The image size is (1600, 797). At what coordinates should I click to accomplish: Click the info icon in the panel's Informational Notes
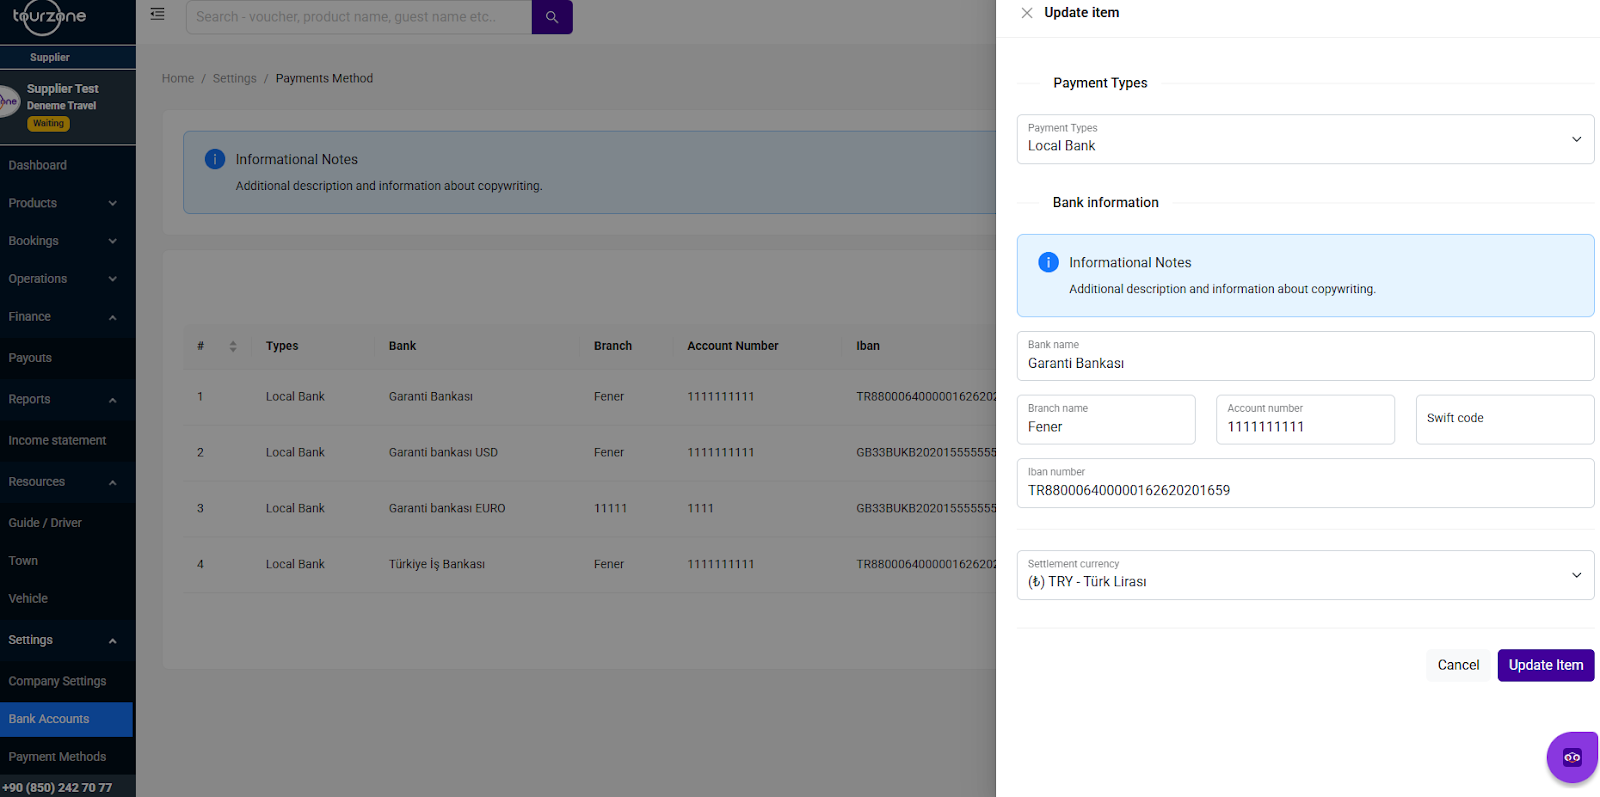[1048, 262]
